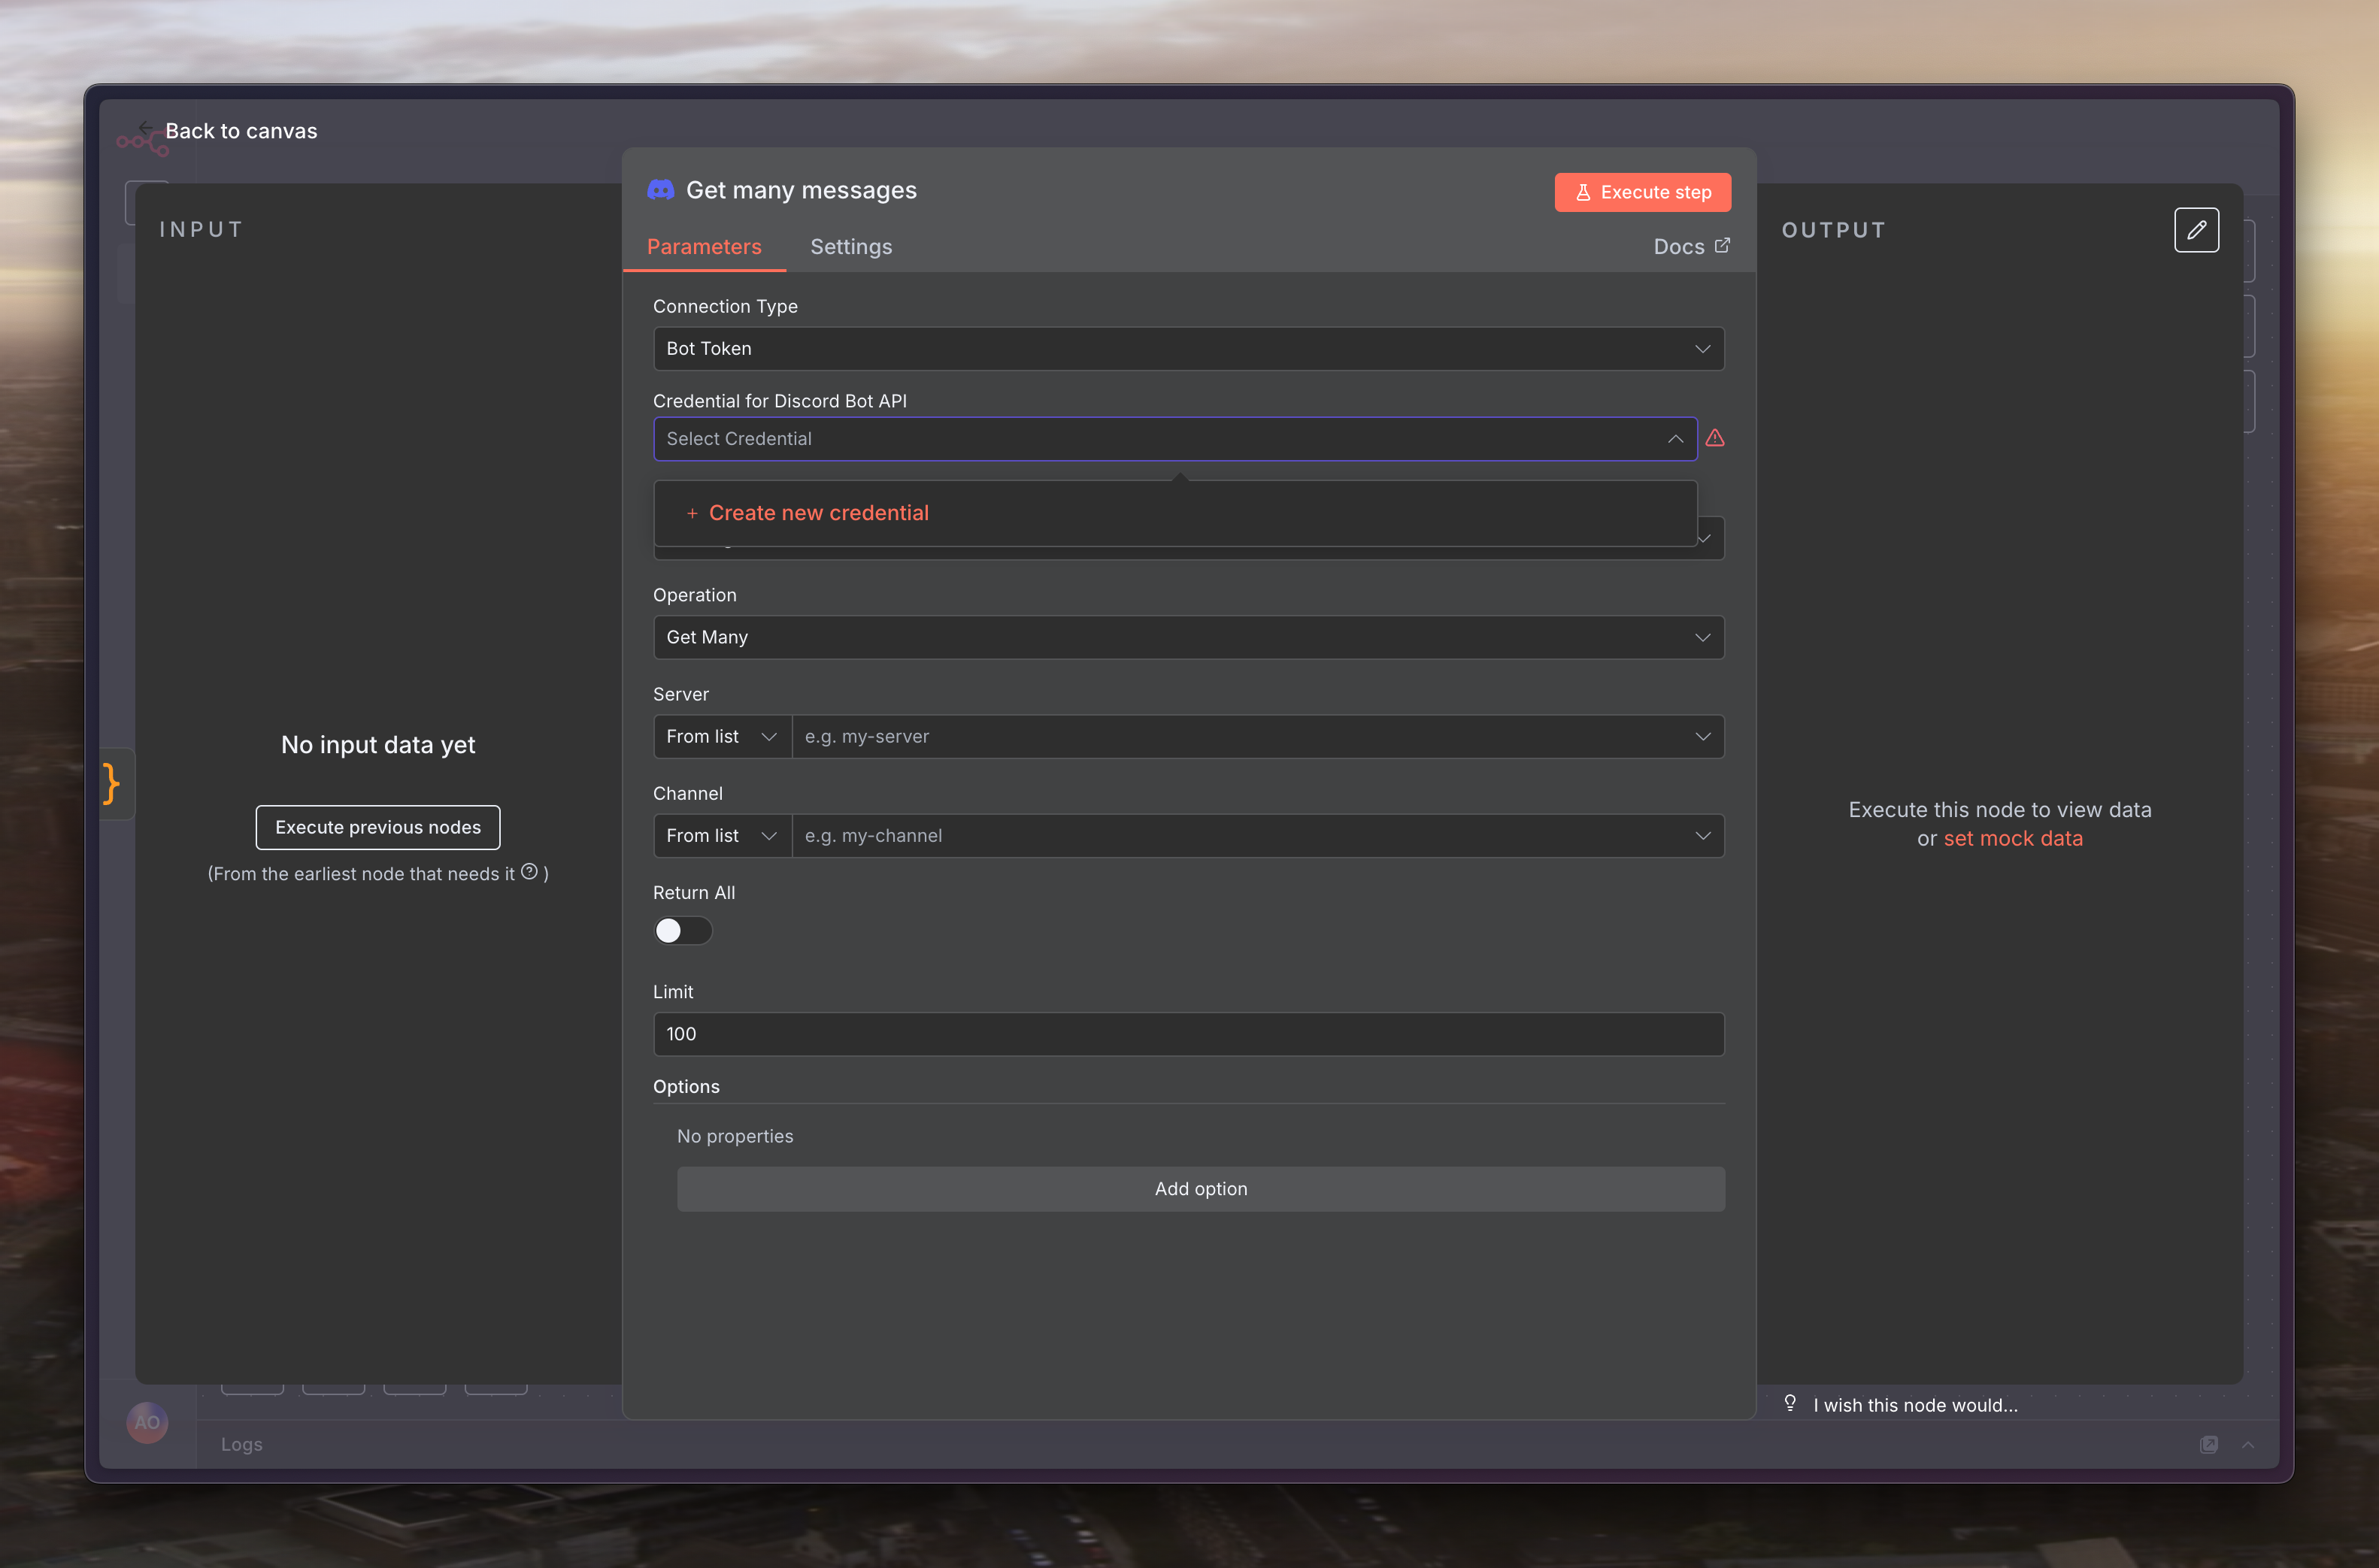Toggle the Return All switch
This screenshot has width=2379, height=1568.
[683, 931]
